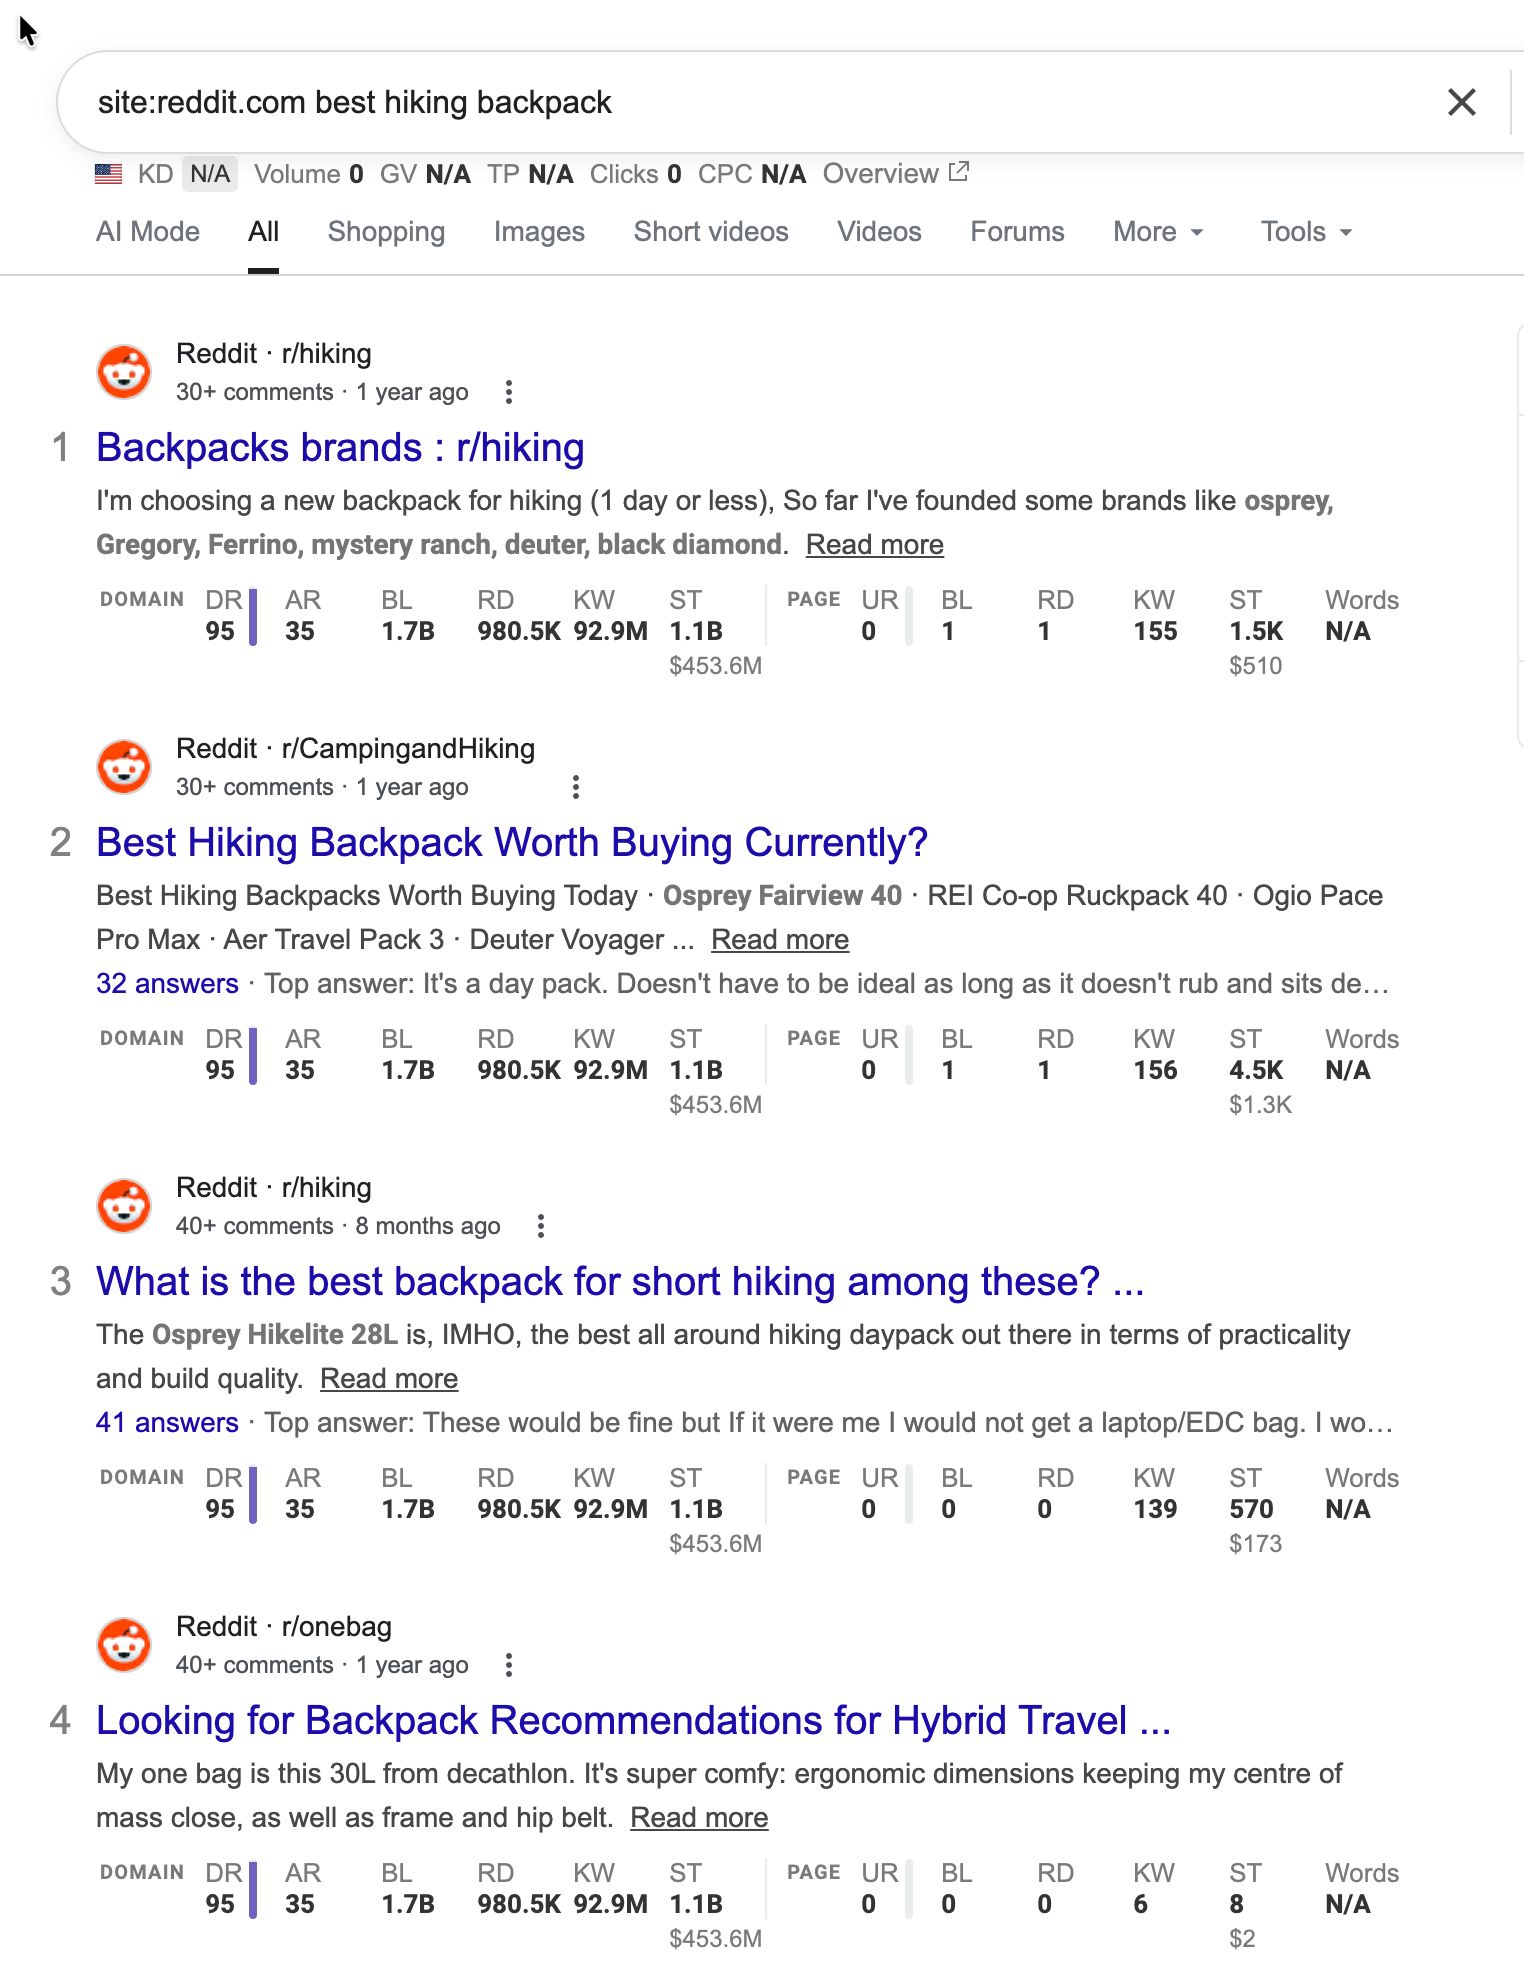The width and height of the screenshot is (1524, 1984).
Task: Switch to the Shopping tab
Action: [386, 232]
